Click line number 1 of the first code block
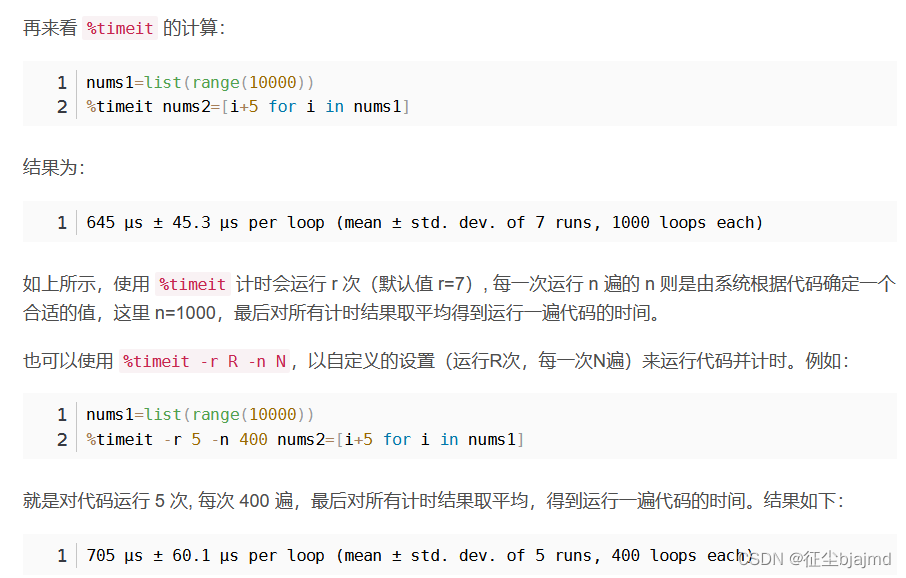This screenshot has width=906, height=578. coord(61,82)
